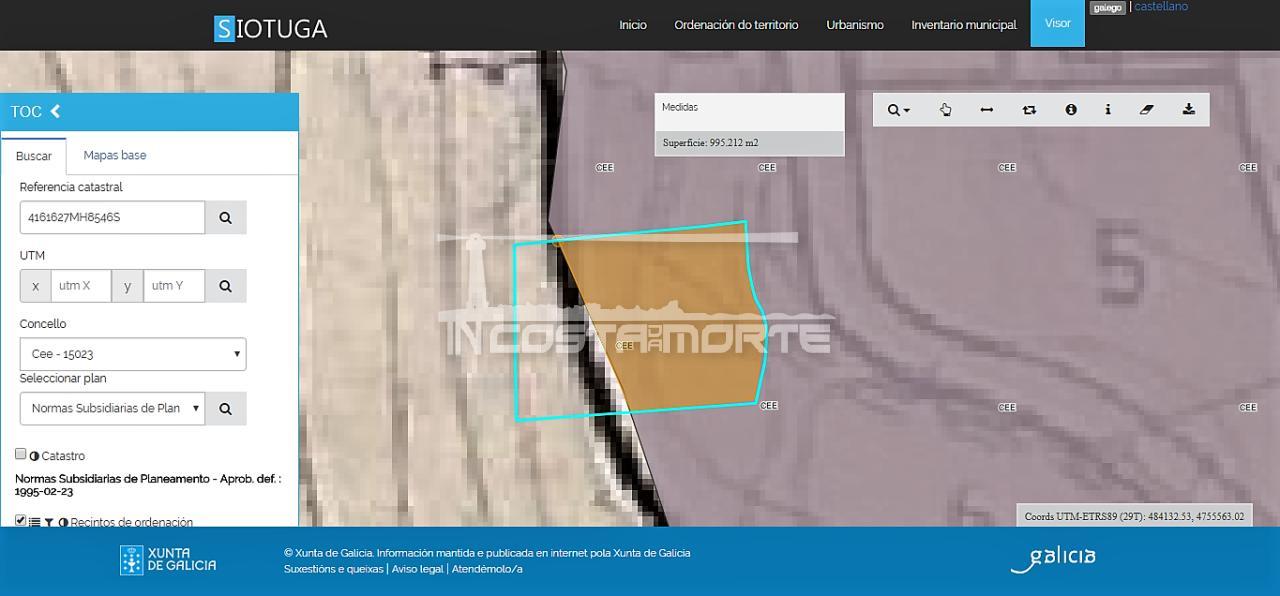Click 'Superficie: 995.212 m2' measurement text
Screen dimensions: 1280x596
tap(710, 143)
